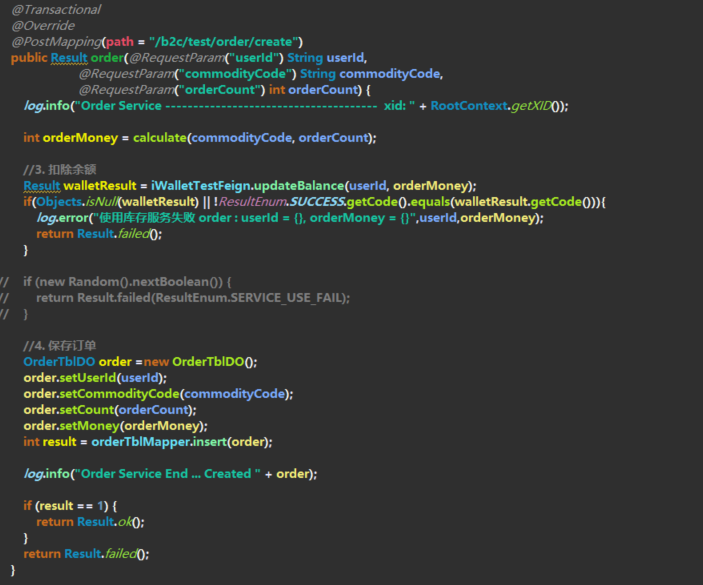Click RootContext in the log.info line
This screenshot has width=703, height=585.
click(x=469, y=106)
